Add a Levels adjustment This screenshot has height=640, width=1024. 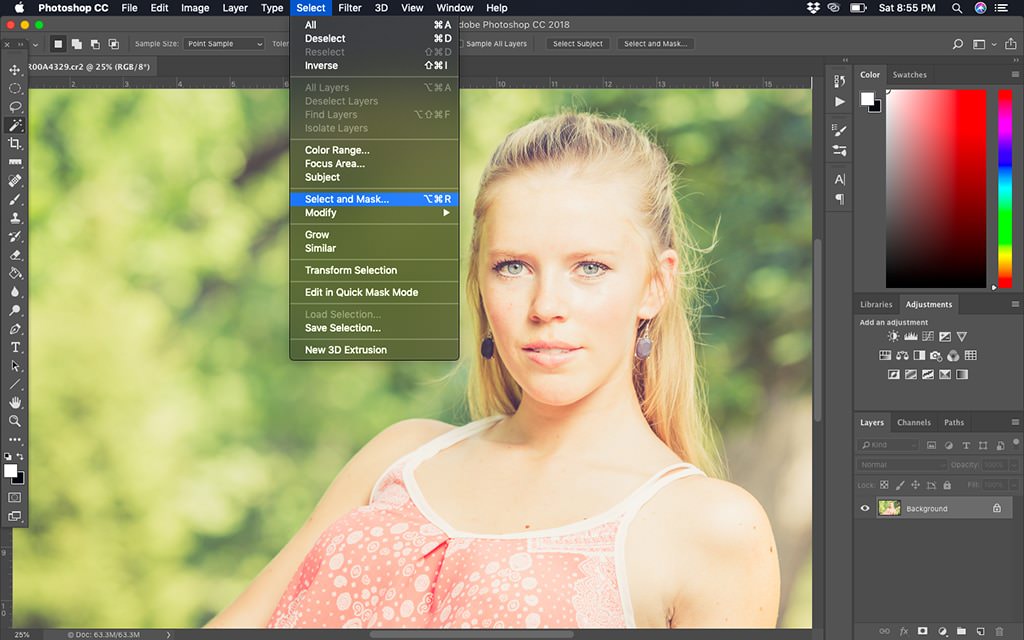click(910, 336)
